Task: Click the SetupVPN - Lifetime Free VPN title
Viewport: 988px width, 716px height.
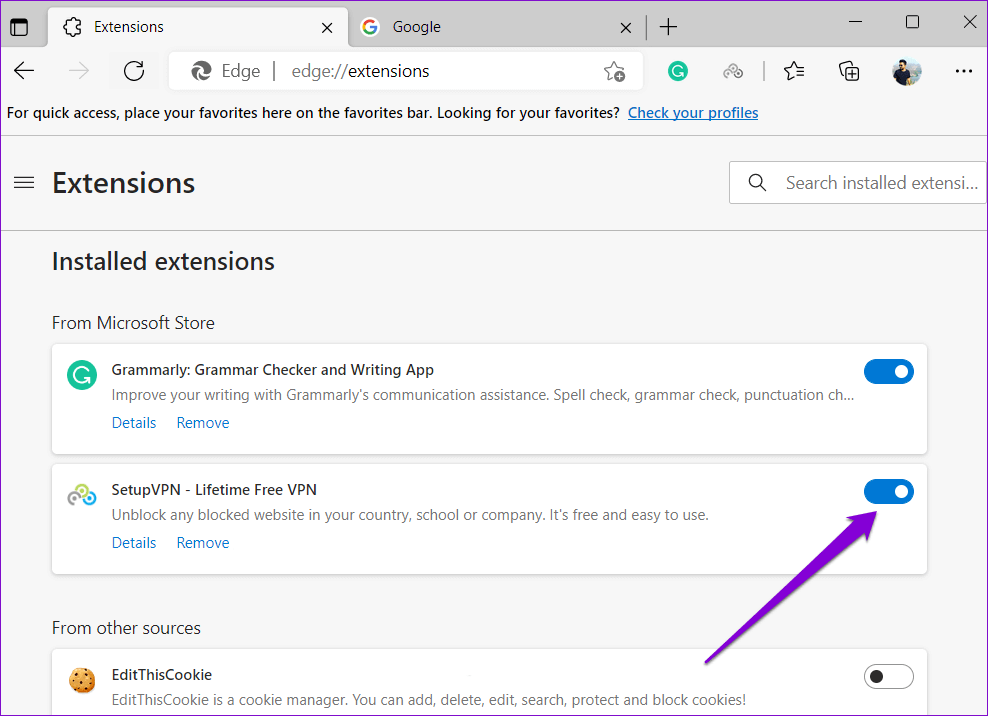Action: pyautogui.click(x=214, y=490)
